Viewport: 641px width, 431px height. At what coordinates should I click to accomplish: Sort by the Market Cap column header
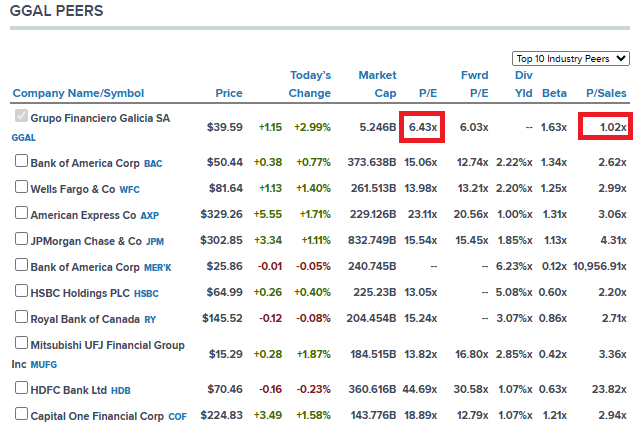tap(377, 84)
